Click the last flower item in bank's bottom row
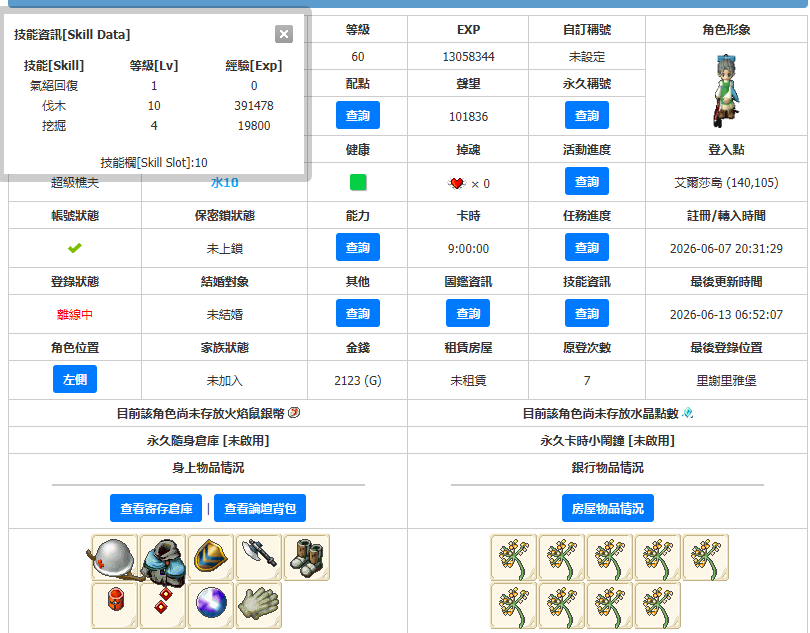The image size is (810, 633). (x=658, y=605)
